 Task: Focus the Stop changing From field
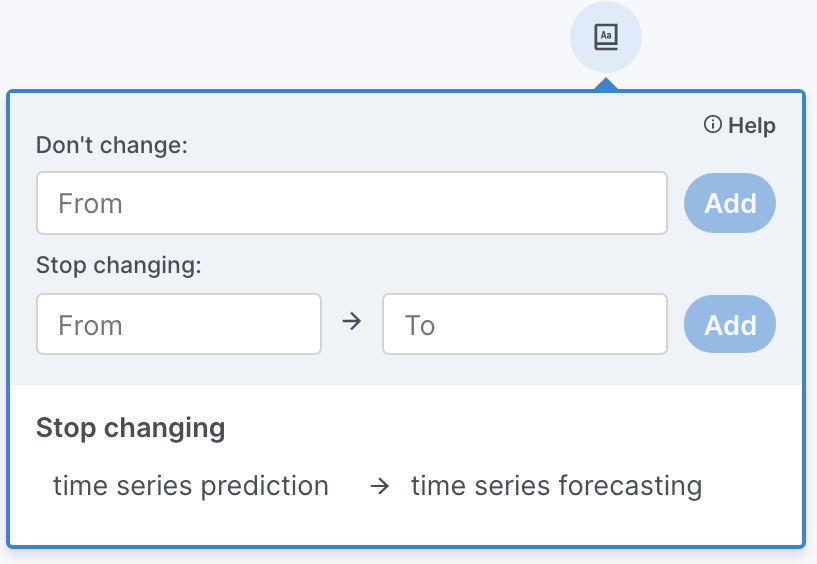pos(179,324)
